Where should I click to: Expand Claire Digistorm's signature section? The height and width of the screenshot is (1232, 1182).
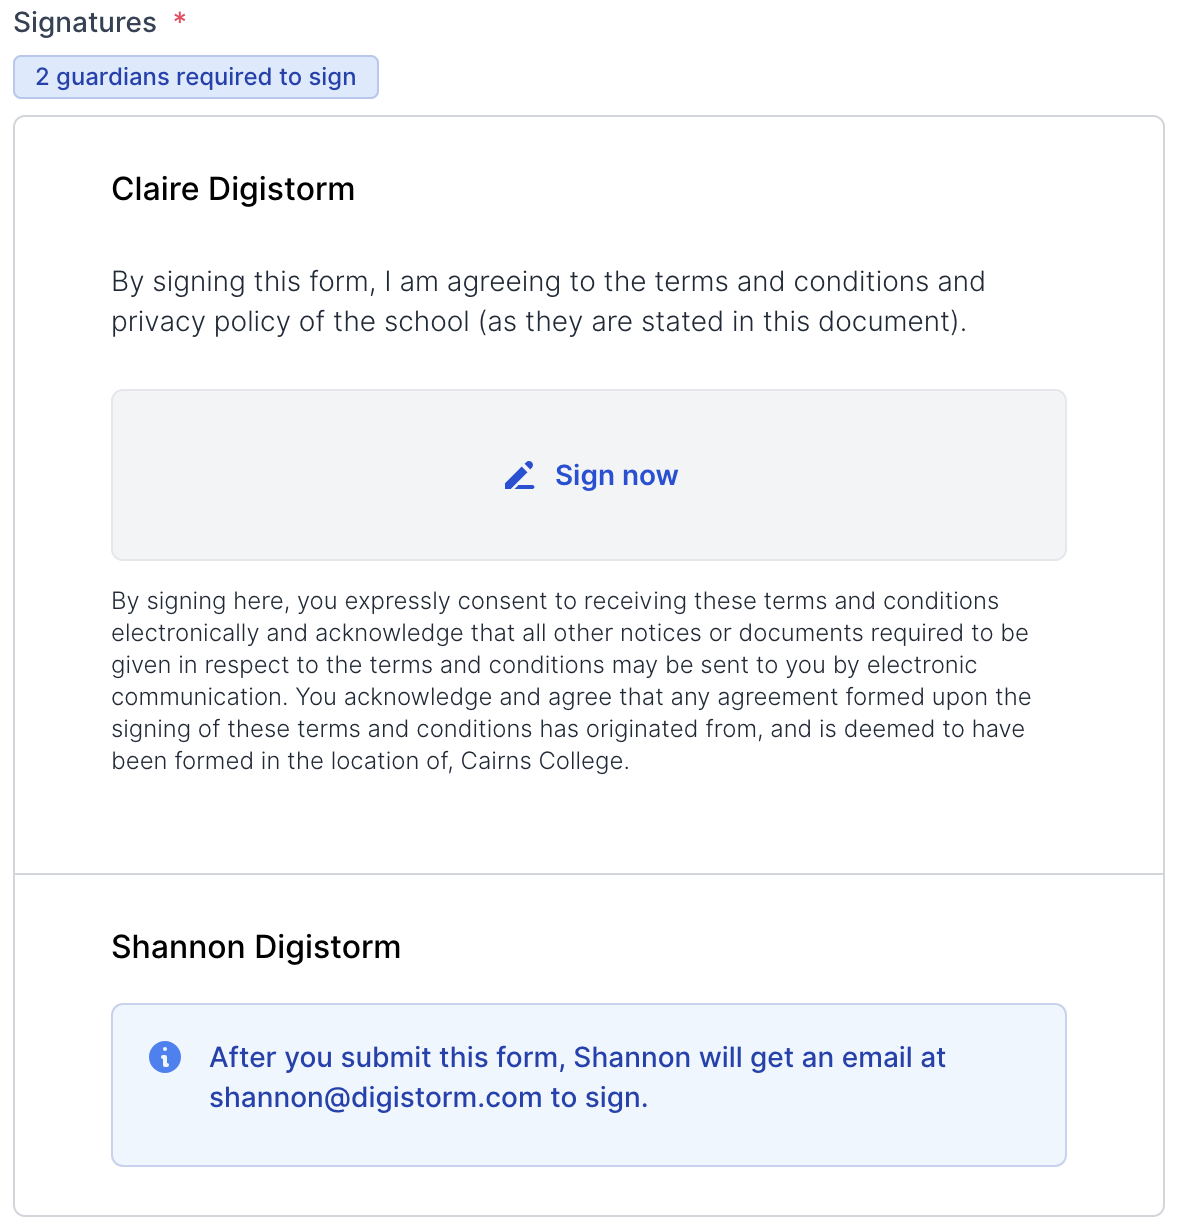[x=233, y=189]
